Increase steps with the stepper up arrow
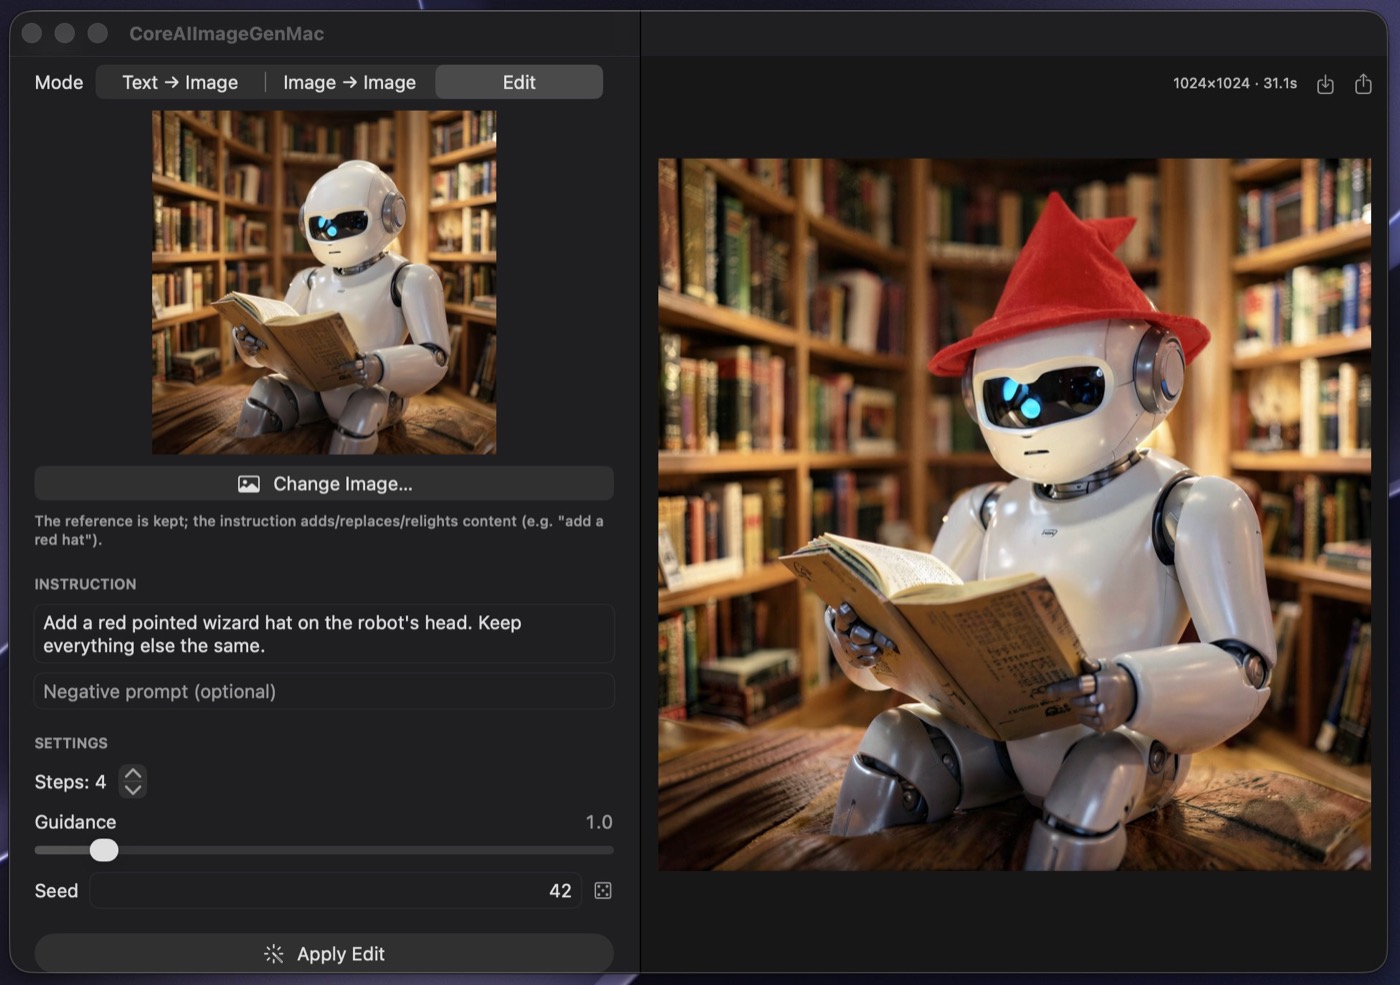Image resolution: width=1400 pixels, height=985 pixels. coord(133,773)
